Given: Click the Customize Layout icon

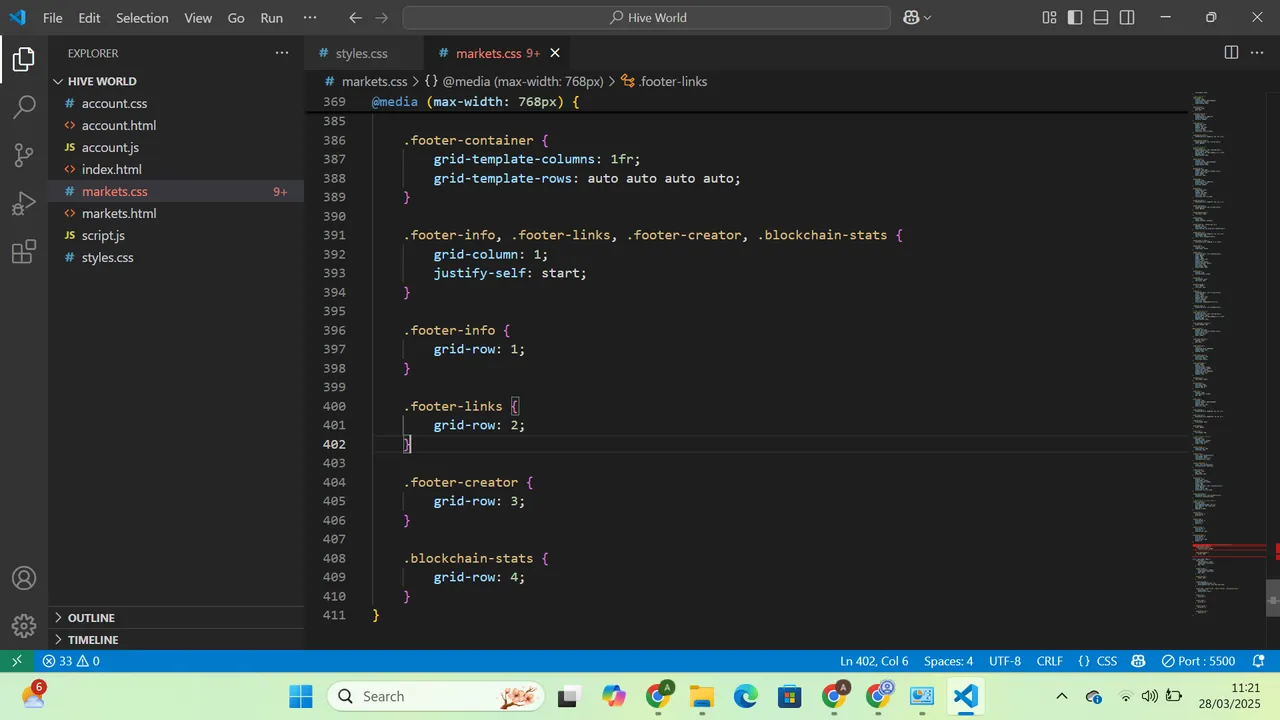Looking at the screenshot, I should click(1049, 18).
